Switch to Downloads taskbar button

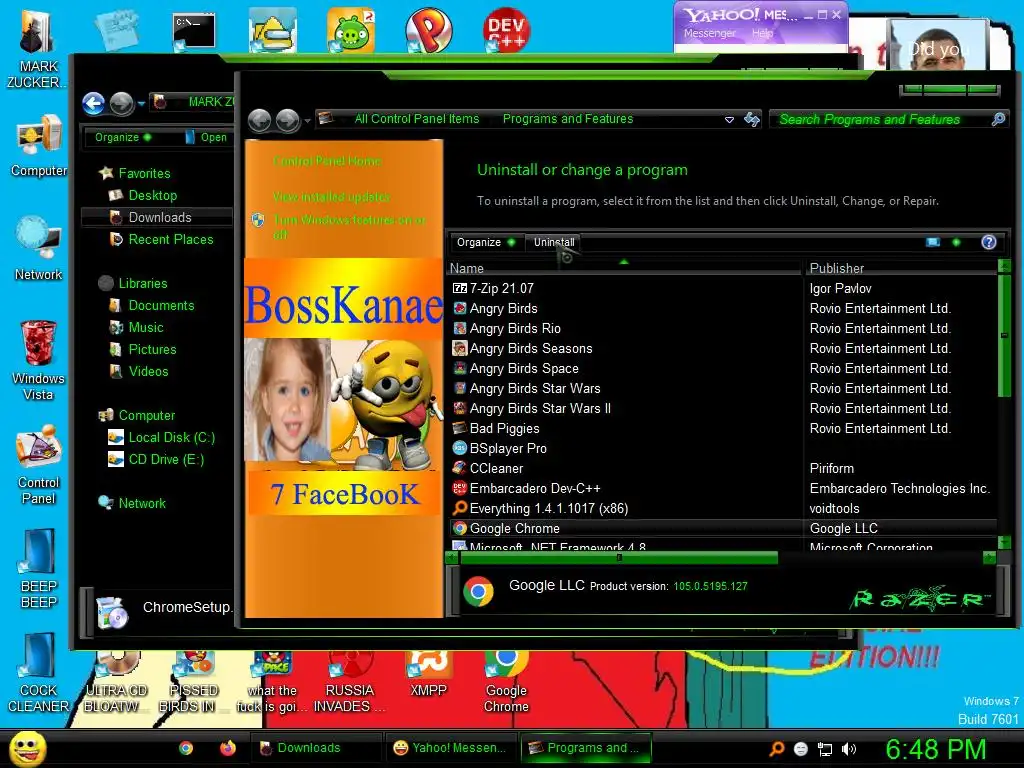(x=316, y=748)
